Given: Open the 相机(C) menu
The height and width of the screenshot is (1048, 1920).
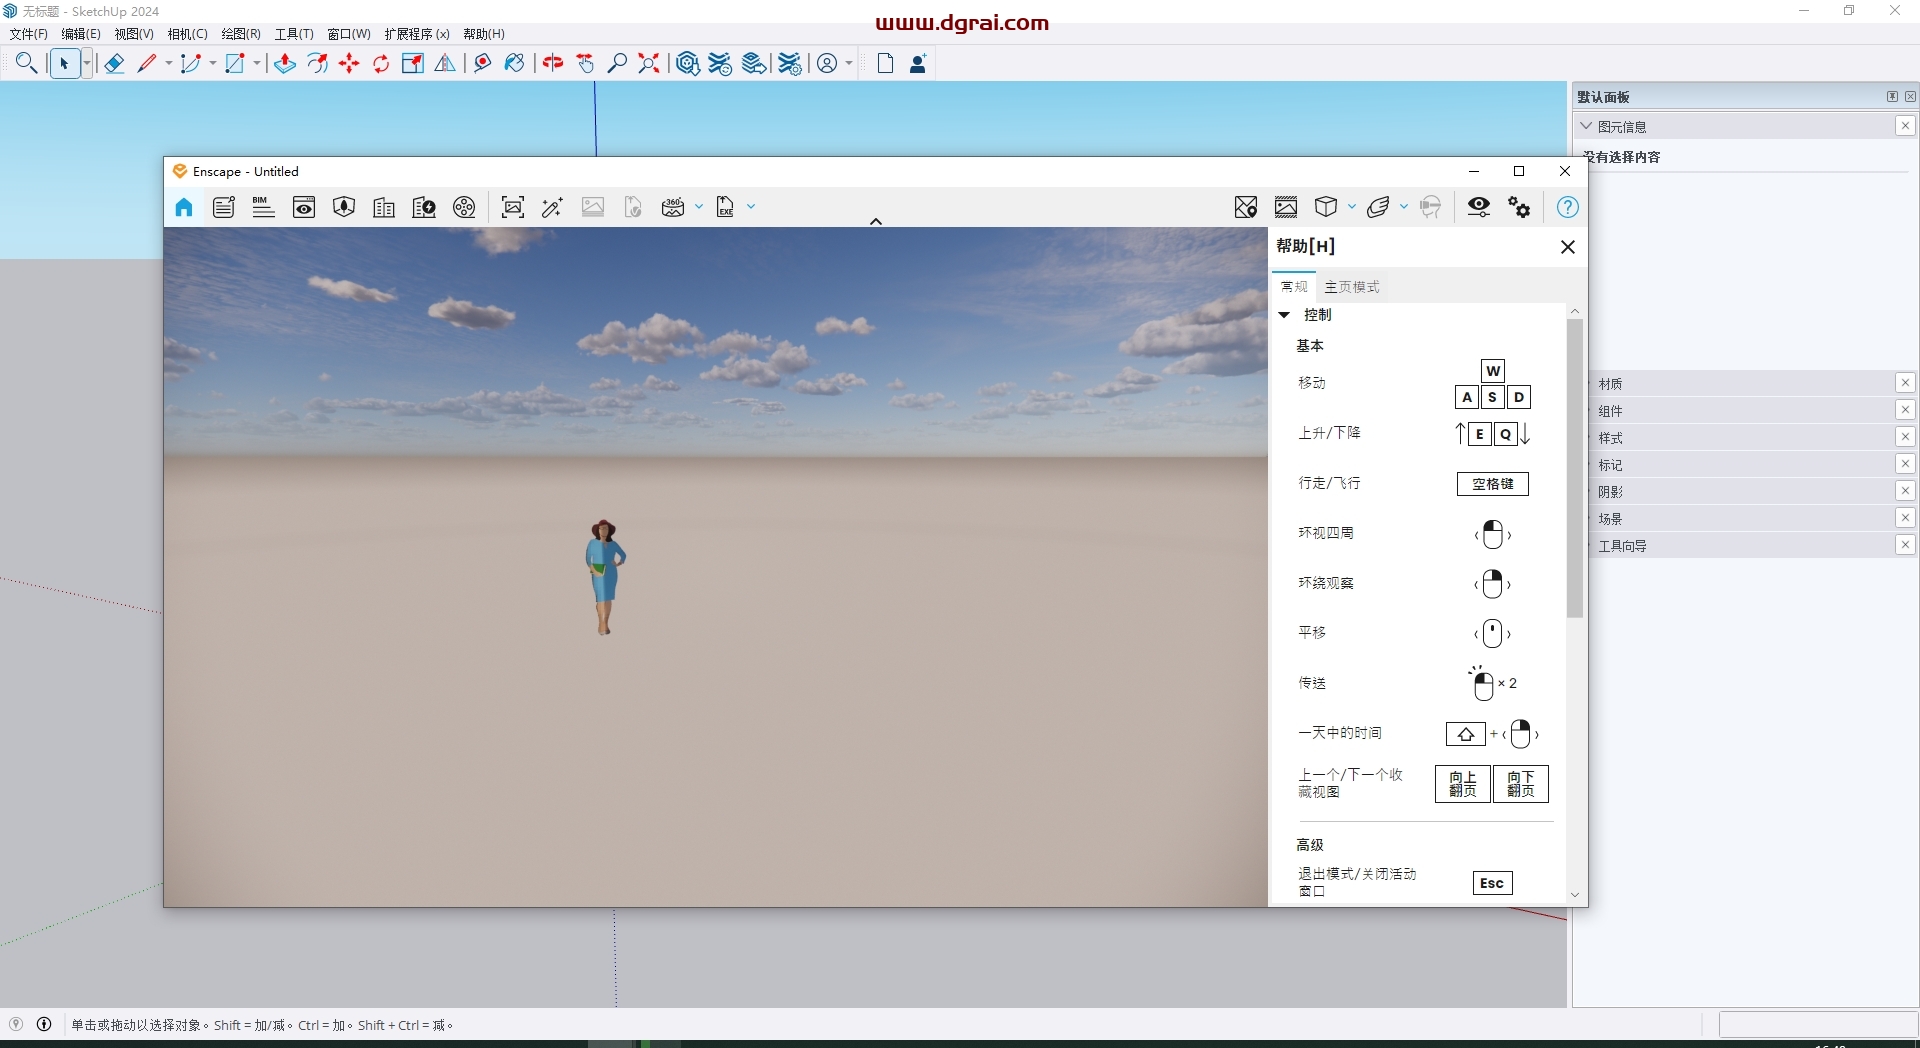Looking at the screenshot, I should click(x=188, y=34).
